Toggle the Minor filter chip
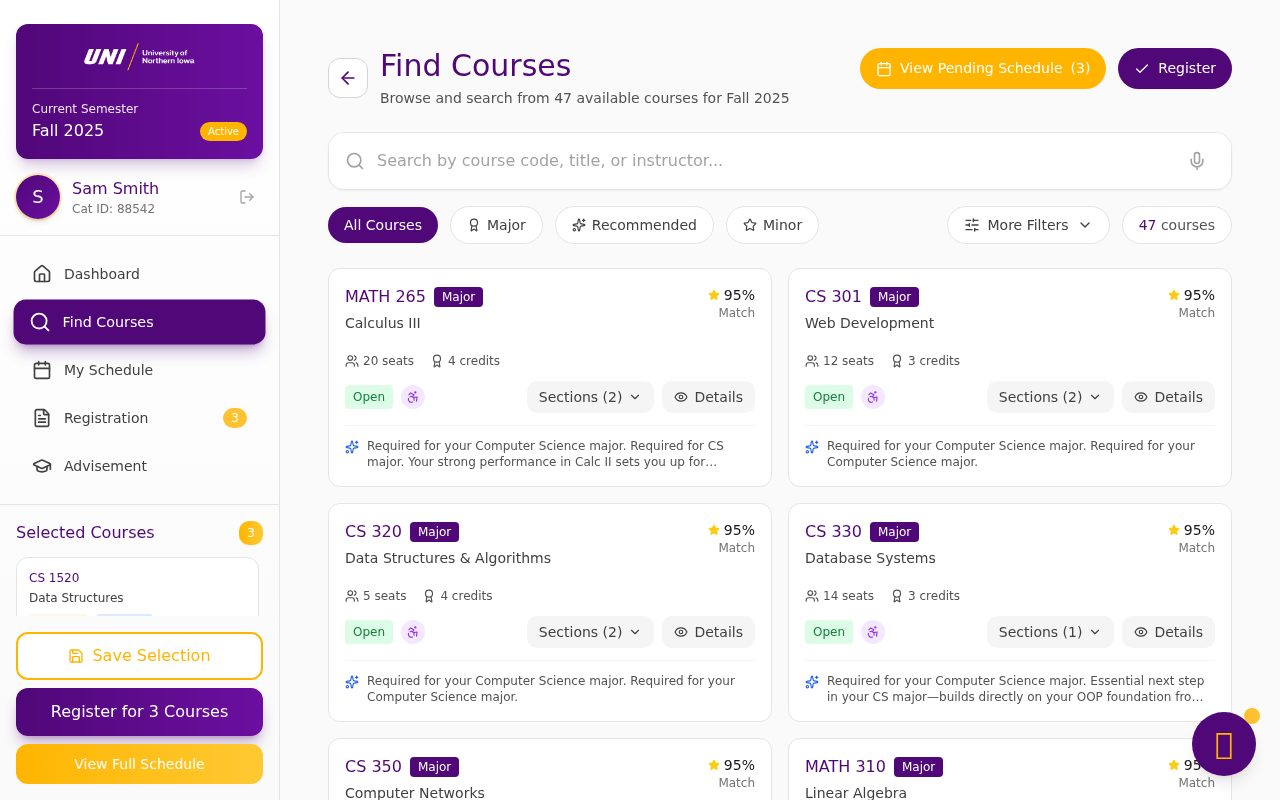1280x800 pixels. coord(772,225)
